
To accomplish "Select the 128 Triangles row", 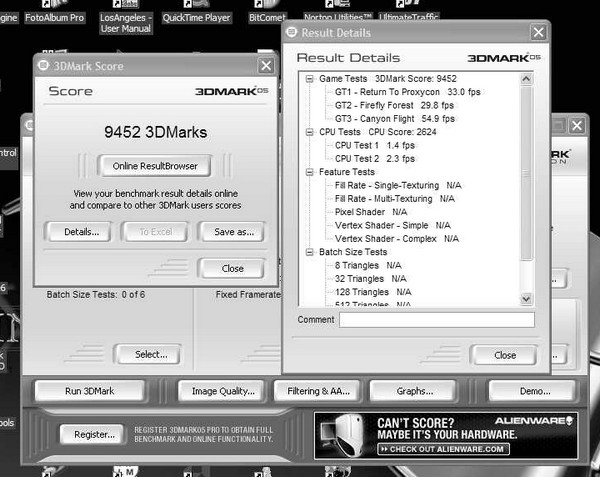I will [x=373, y=292].
